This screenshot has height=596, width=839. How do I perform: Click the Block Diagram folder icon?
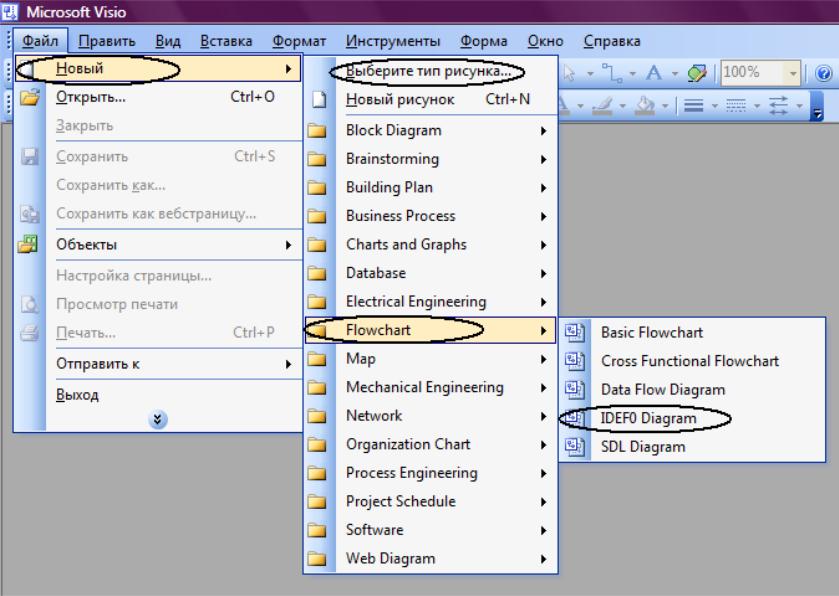point(317,130)
